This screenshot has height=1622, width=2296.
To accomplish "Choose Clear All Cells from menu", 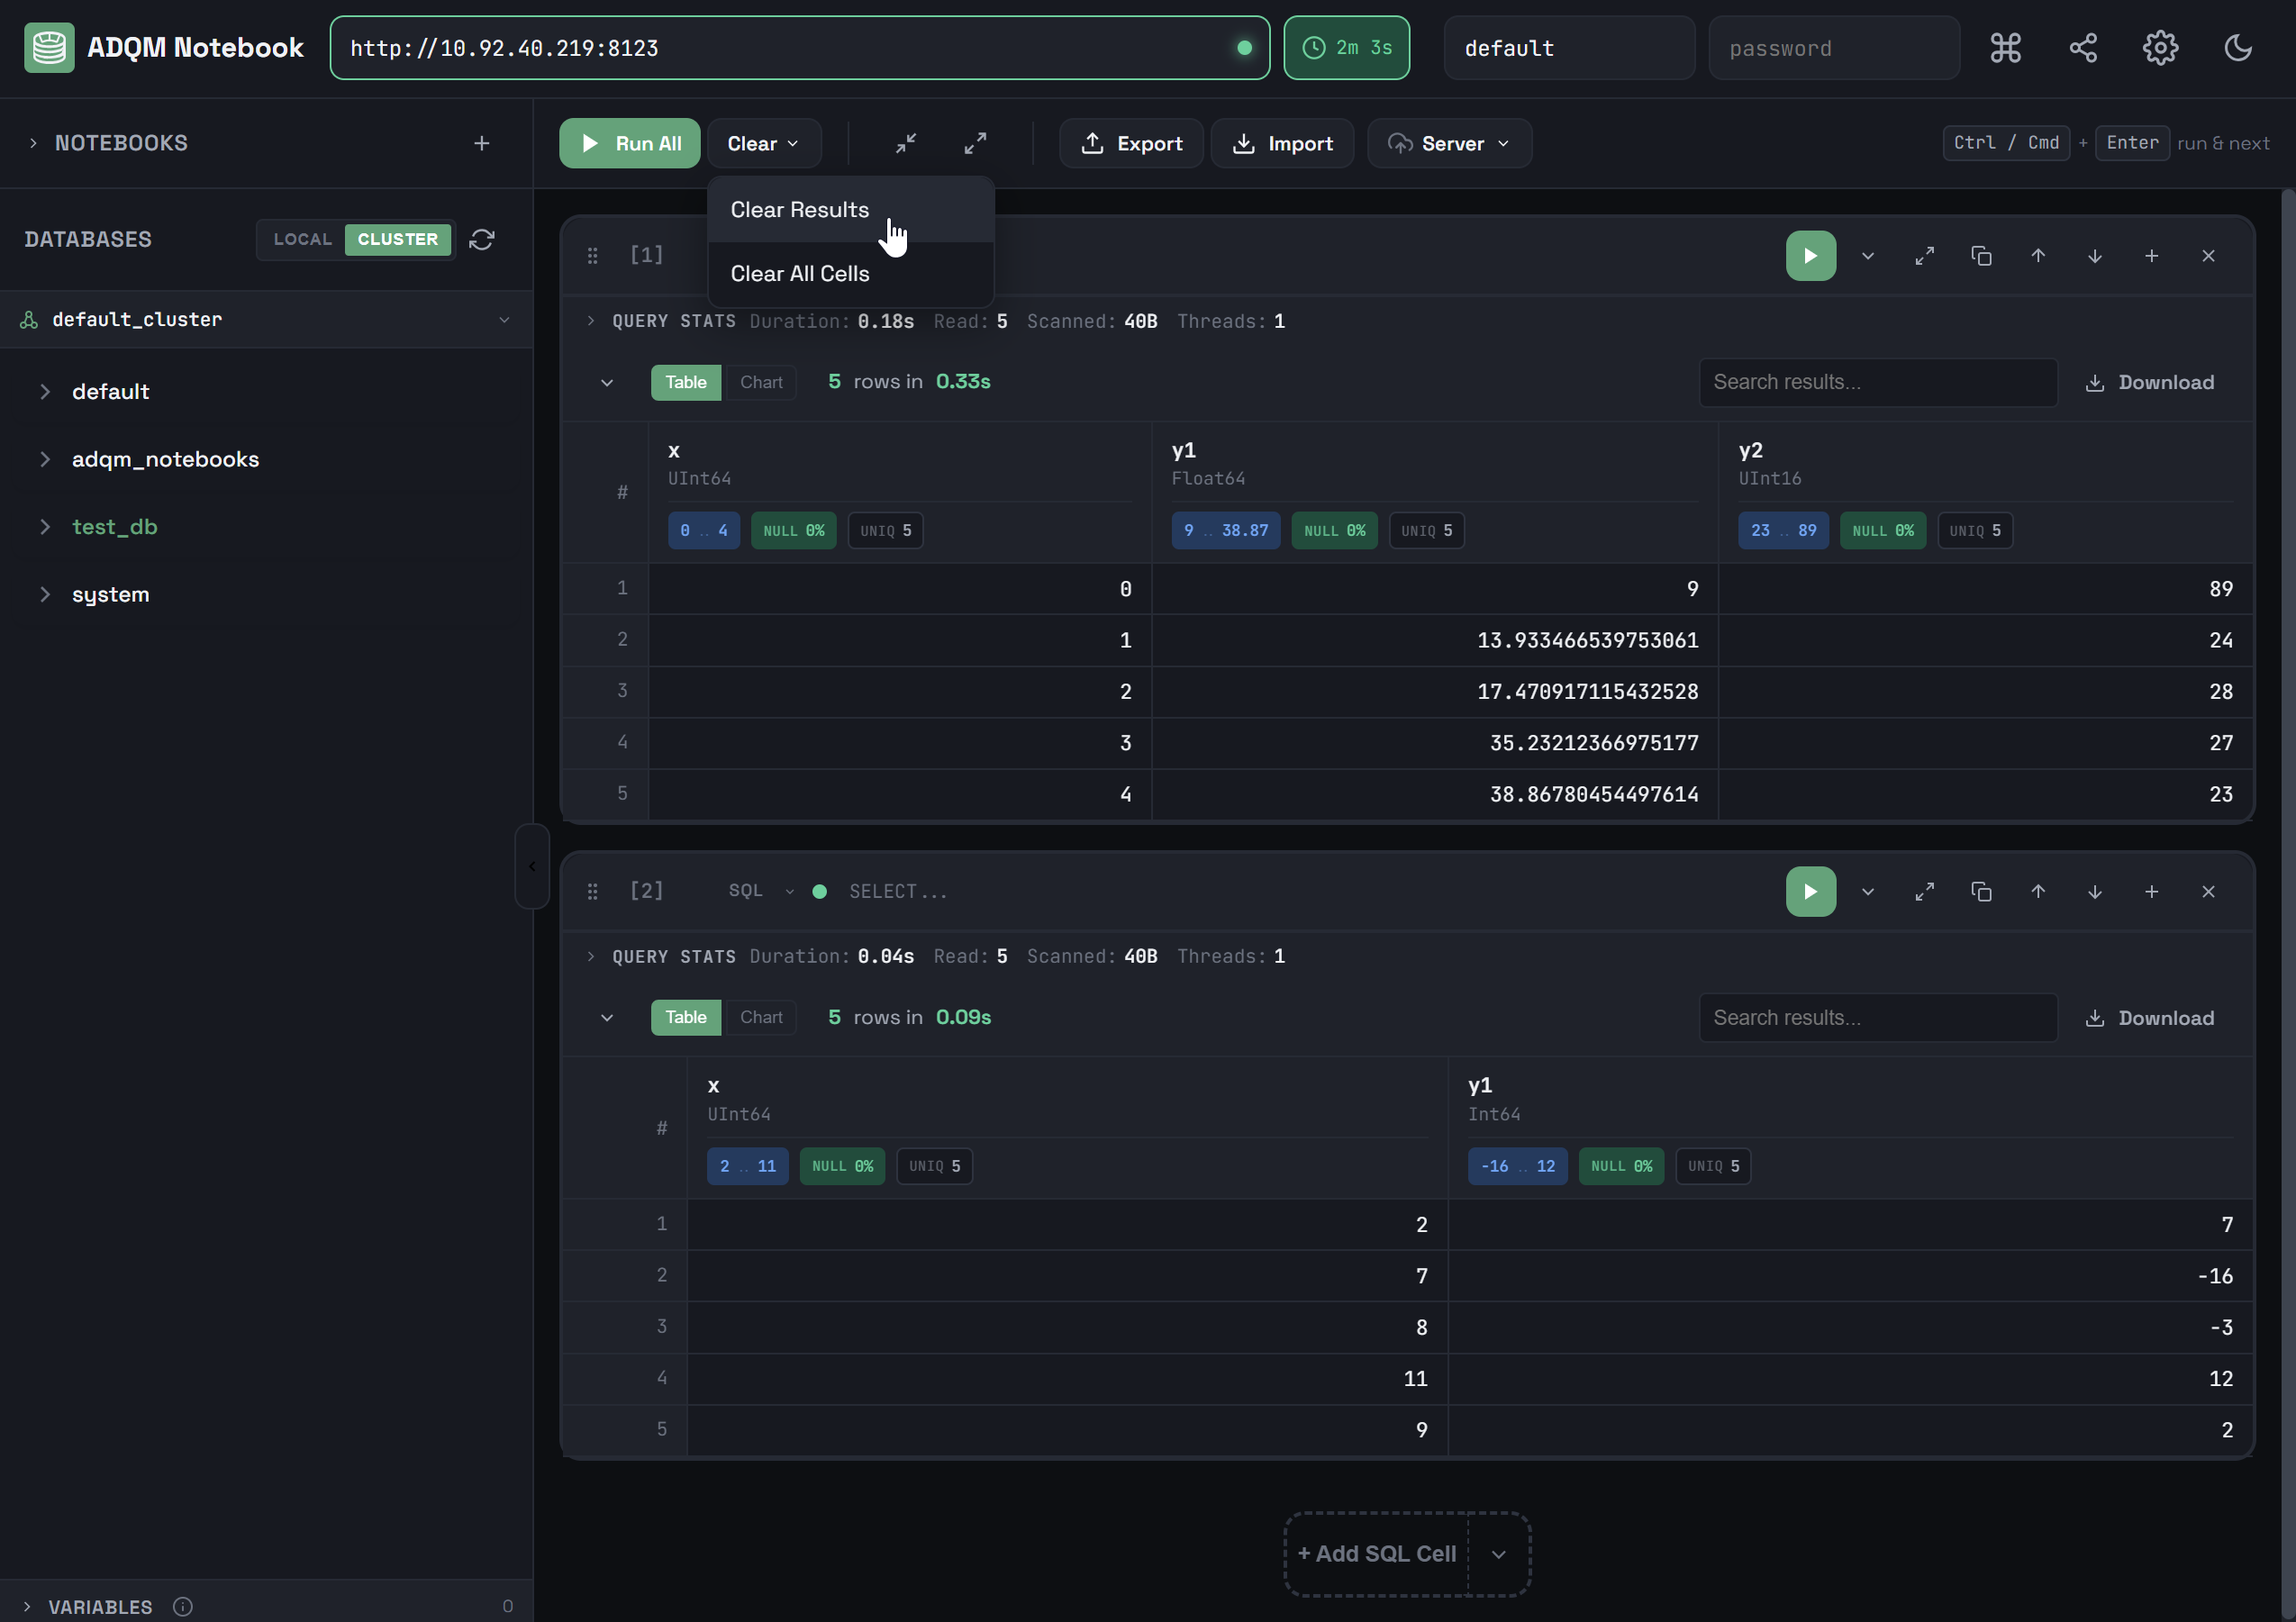I will [799, 274].
